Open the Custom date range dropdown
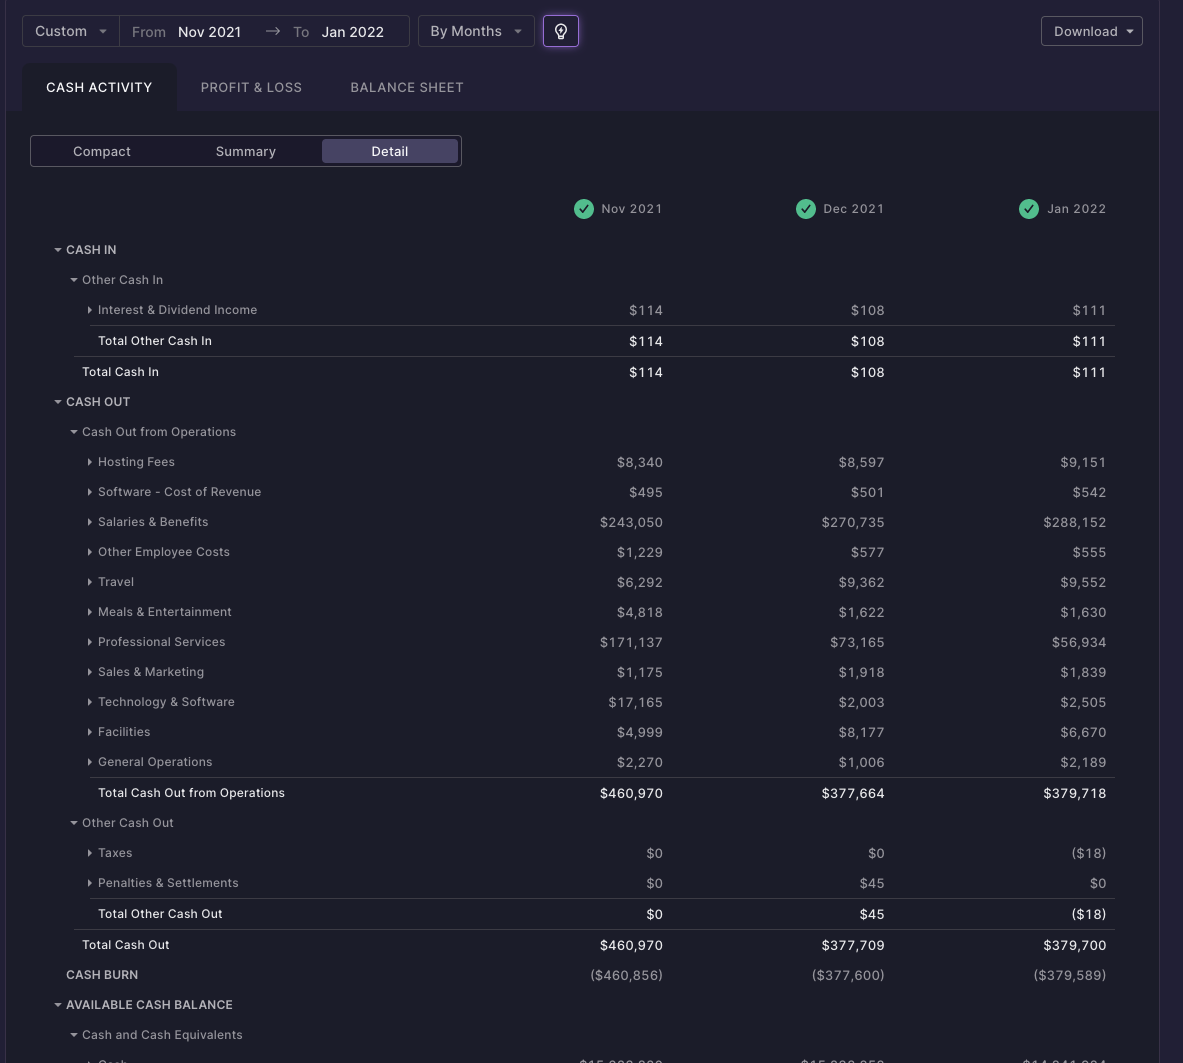 (71, 31)
